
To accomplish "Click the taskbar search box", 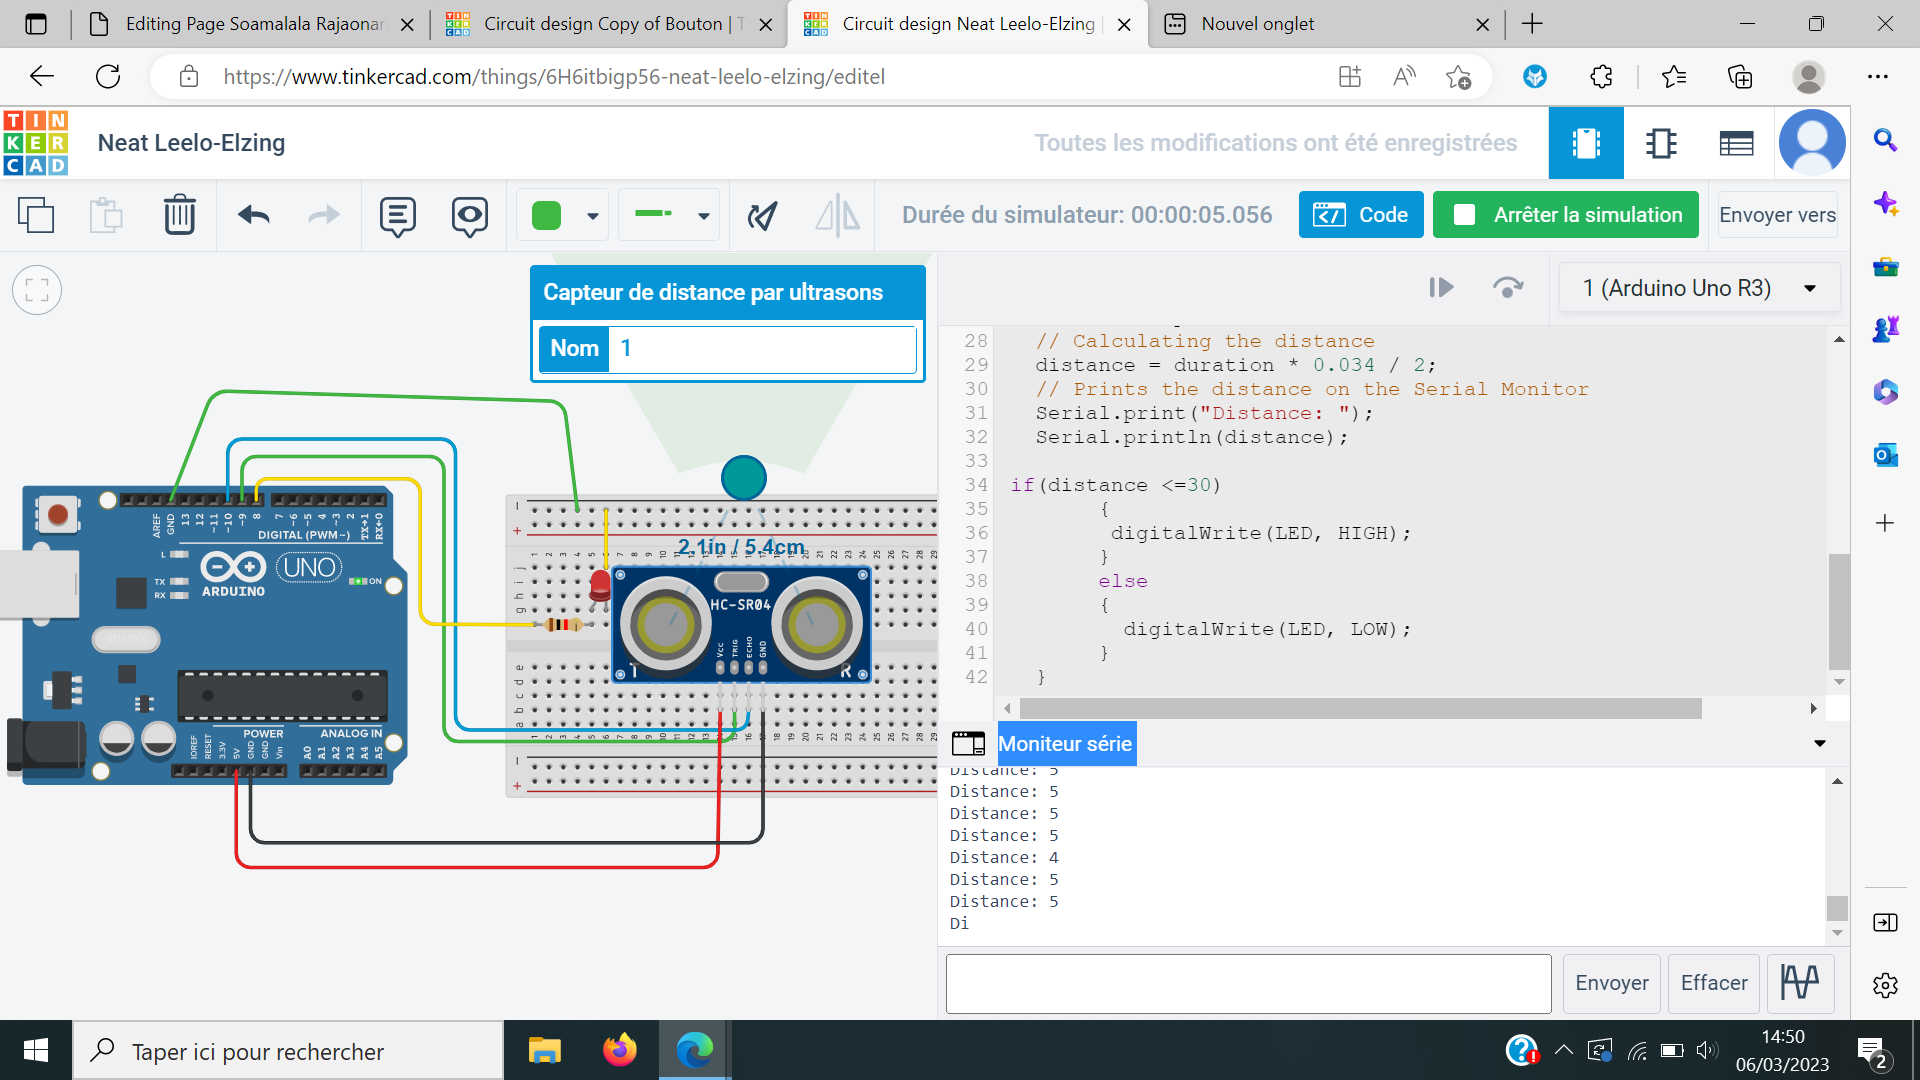I will [x=288, y=1051].
